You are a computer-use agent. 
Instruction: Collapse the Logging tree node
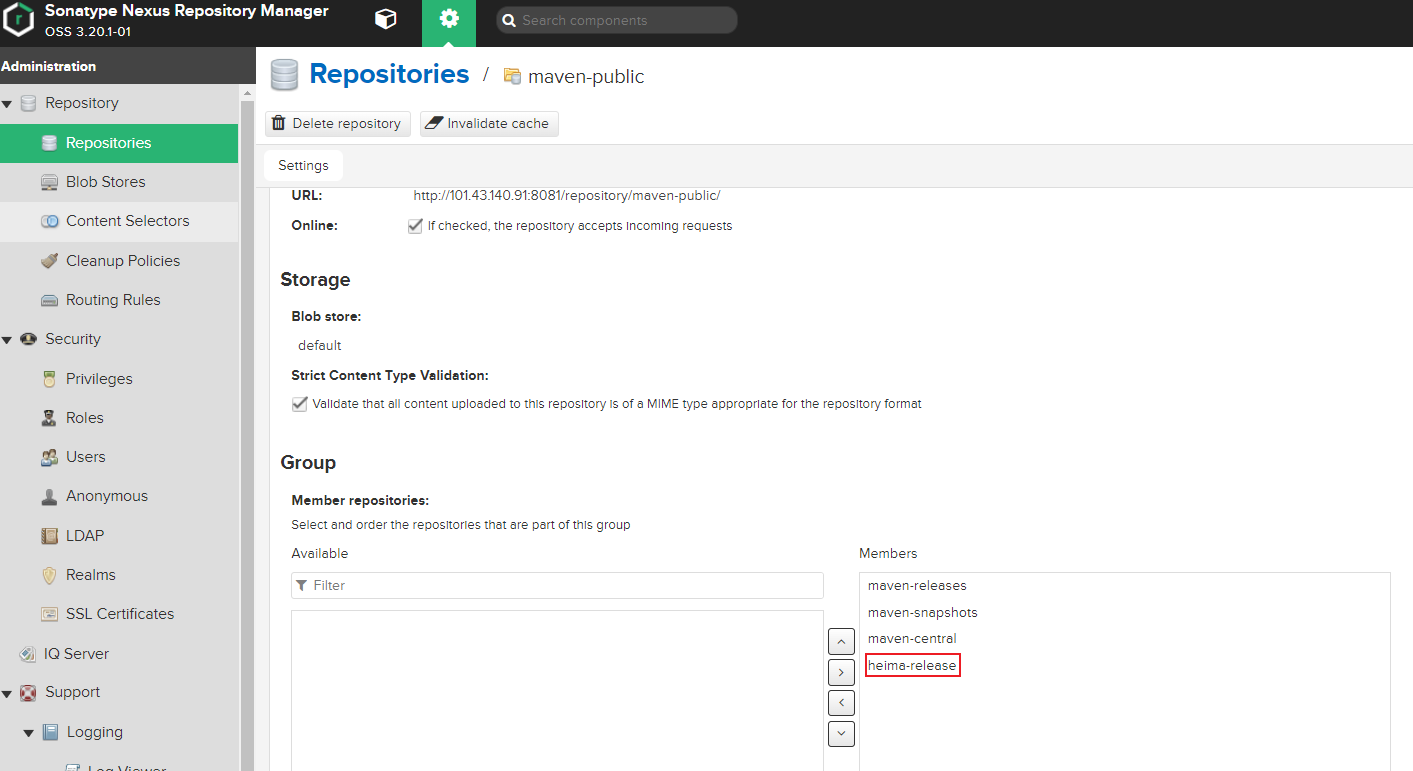click(x=28, y=732)
